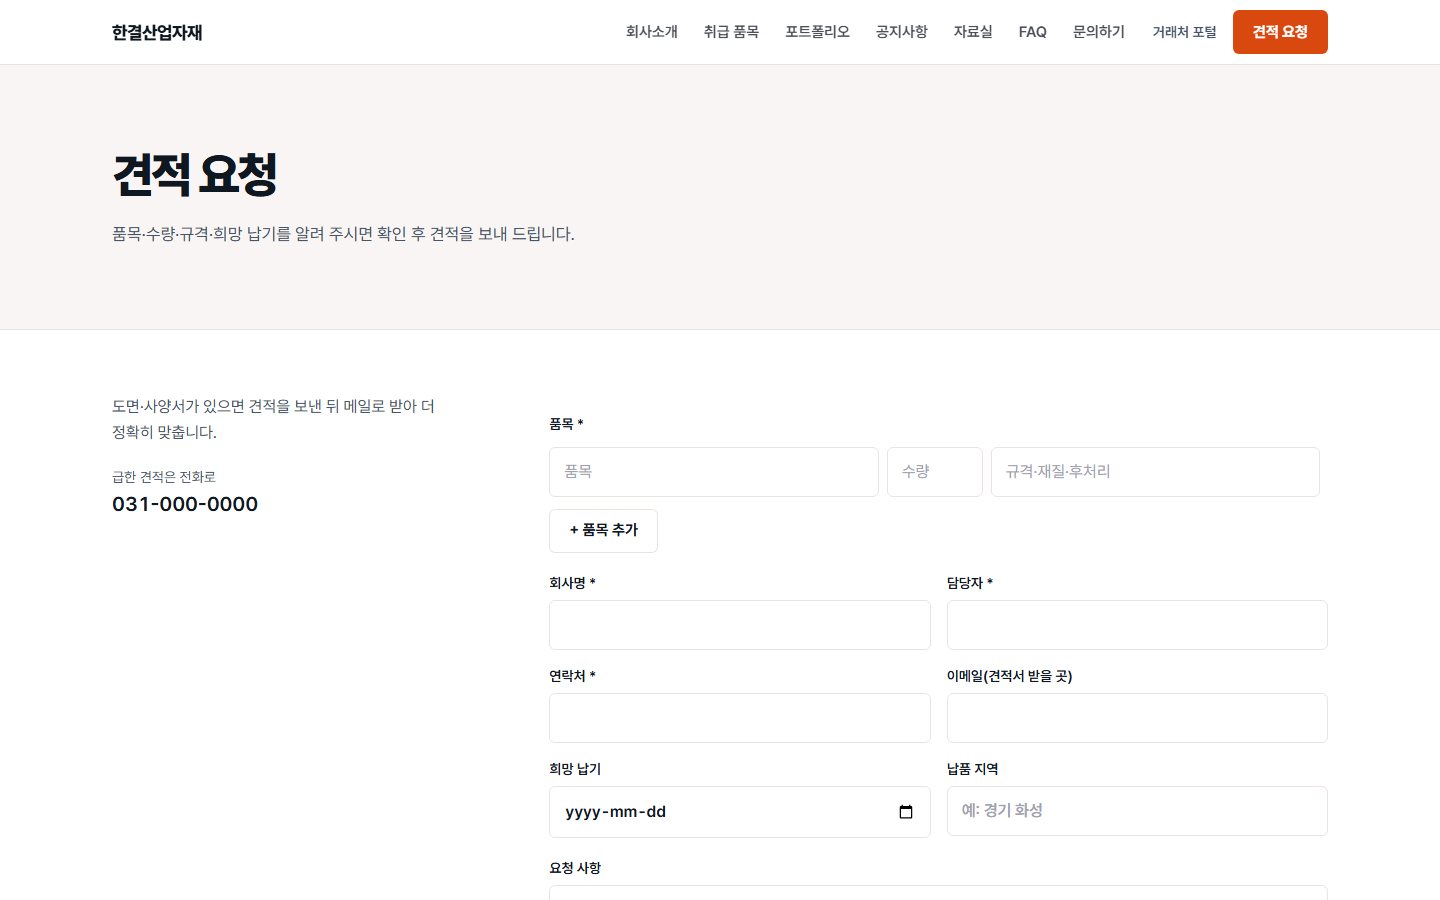
Task: Open the 거래처 포털 link
Action: [x=1184, y=32]
